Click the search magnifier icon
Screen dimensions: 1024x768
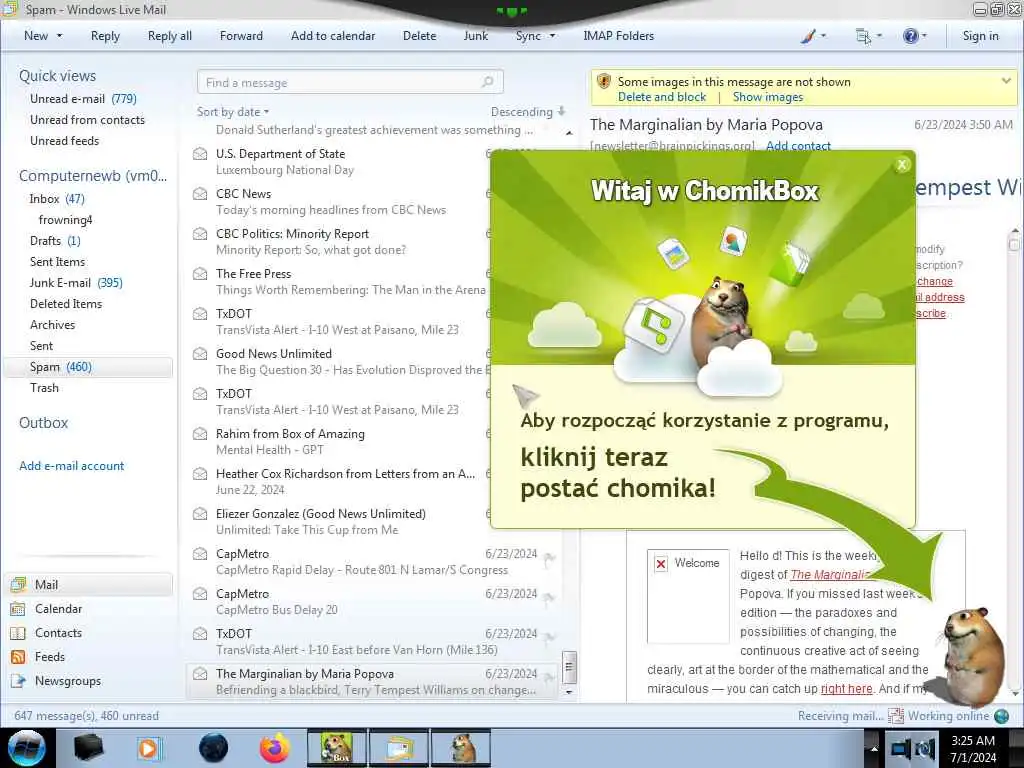(x=488, y=82)
